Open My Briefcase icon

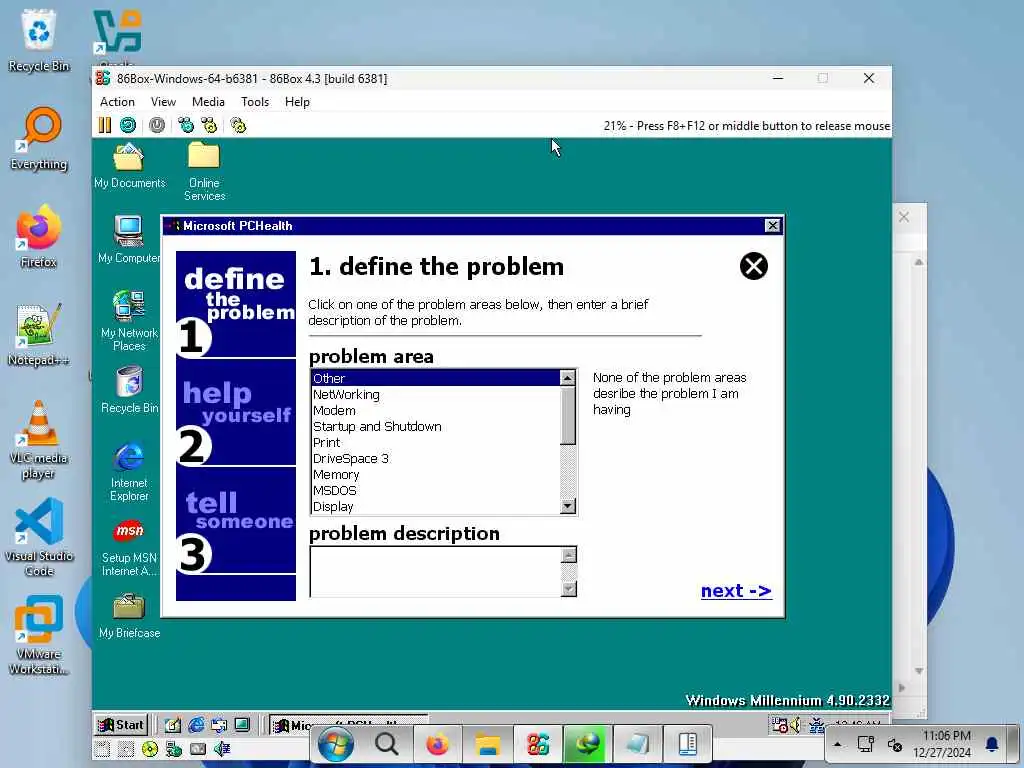(x=129, y=616)
